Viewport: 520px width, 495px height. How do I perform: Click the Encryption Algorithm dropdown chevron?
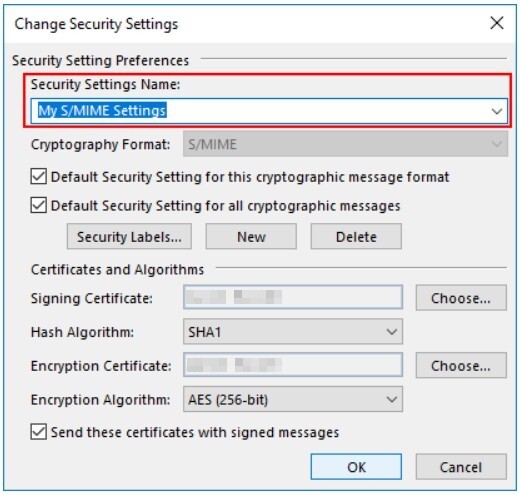[391, 399]
